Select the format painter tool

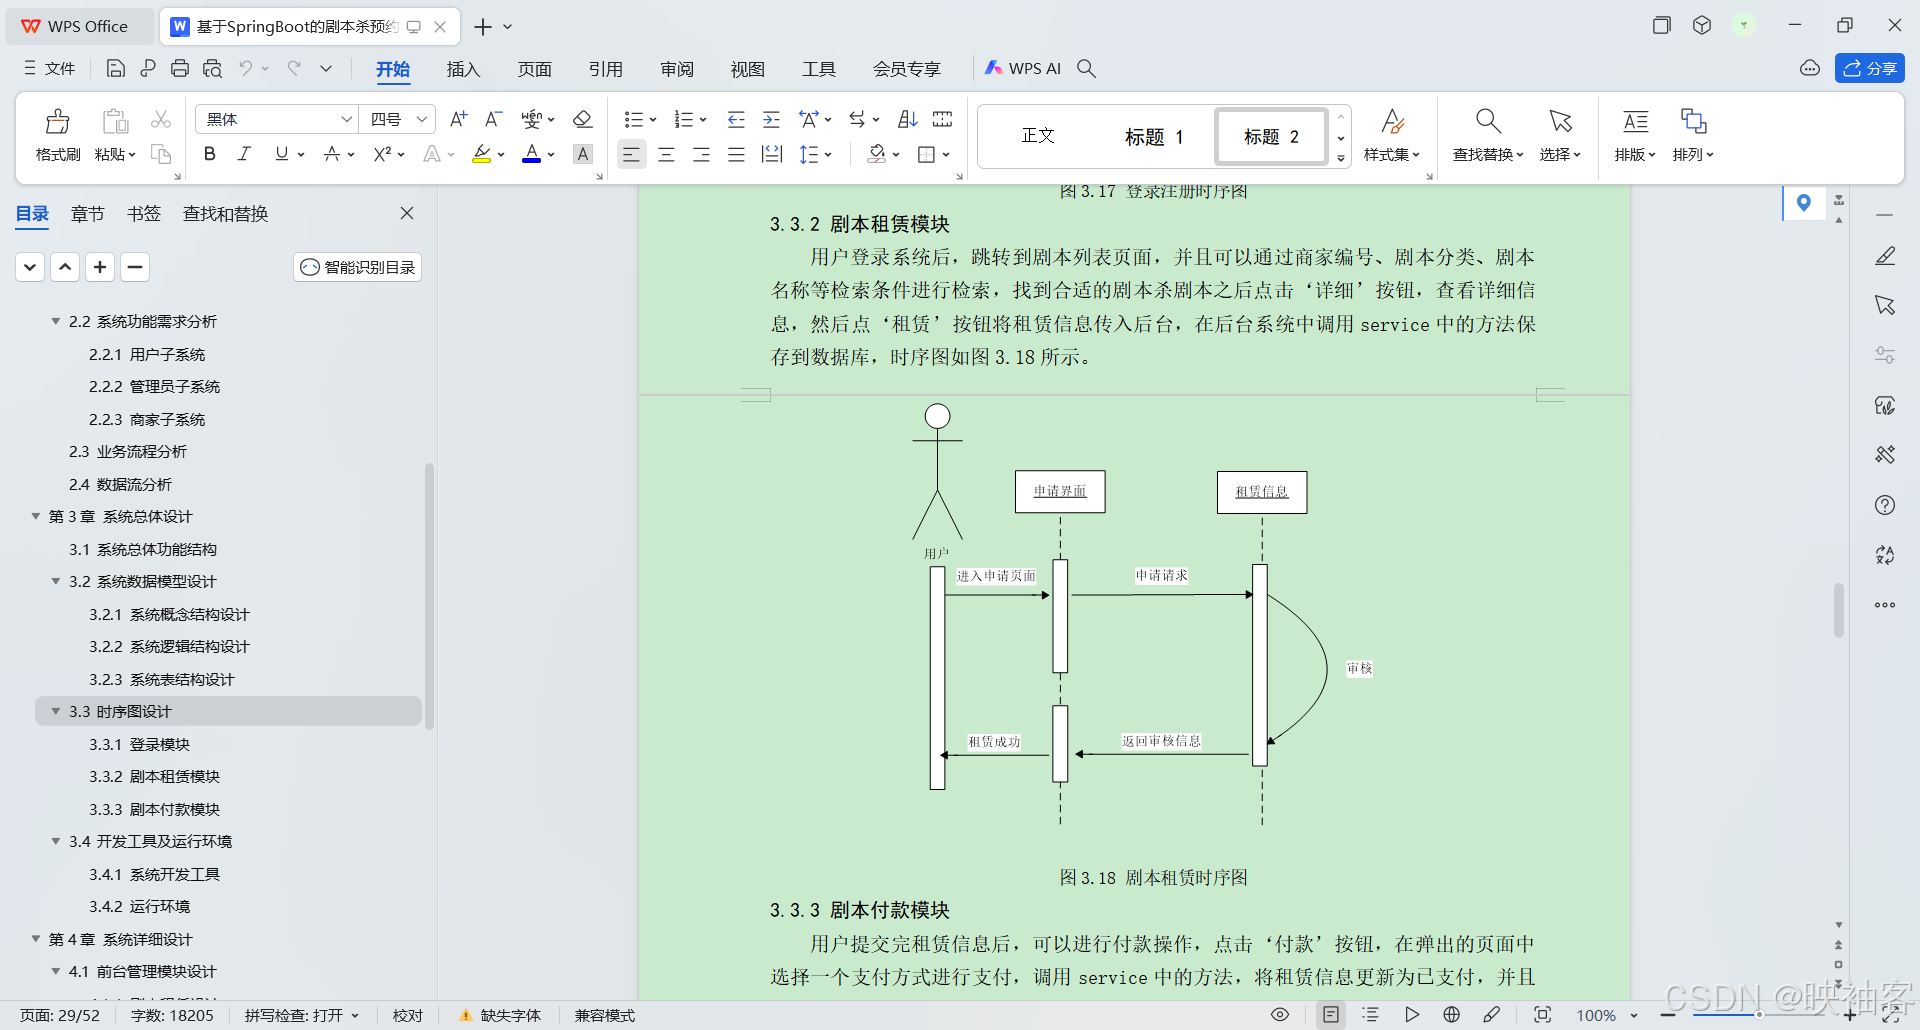point(57,135)
